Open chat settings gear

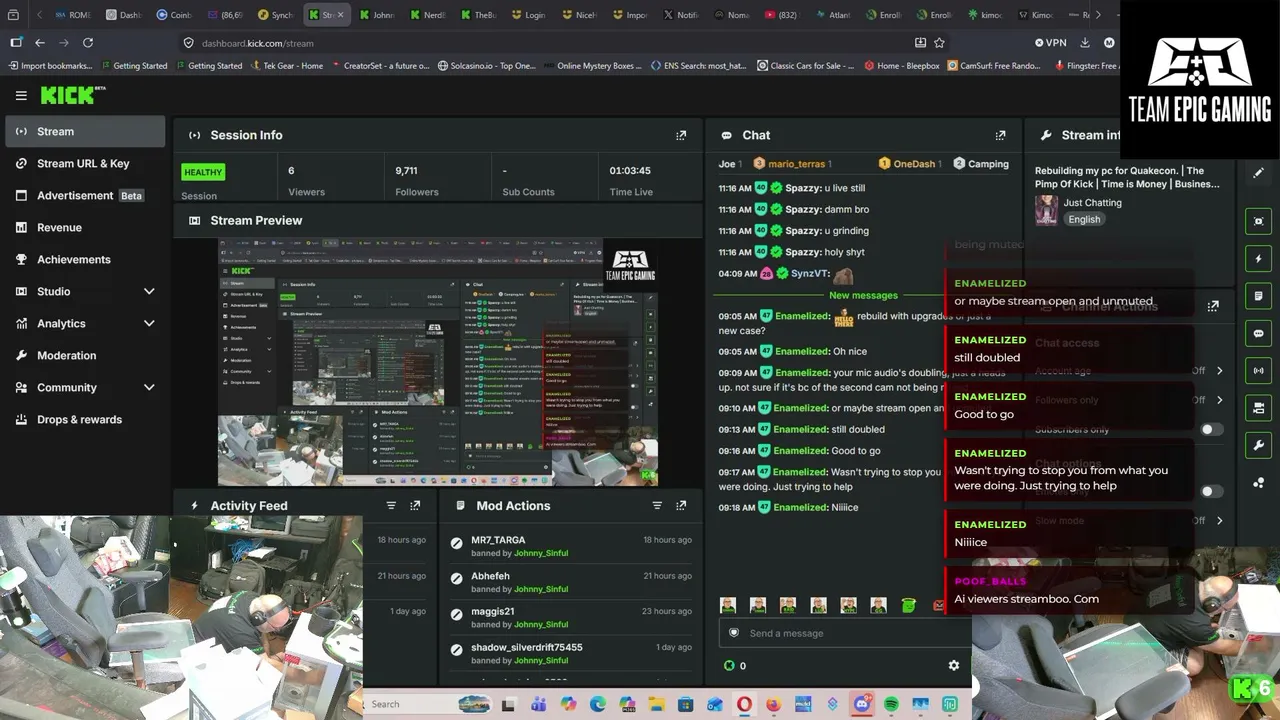tap(953, 665)
